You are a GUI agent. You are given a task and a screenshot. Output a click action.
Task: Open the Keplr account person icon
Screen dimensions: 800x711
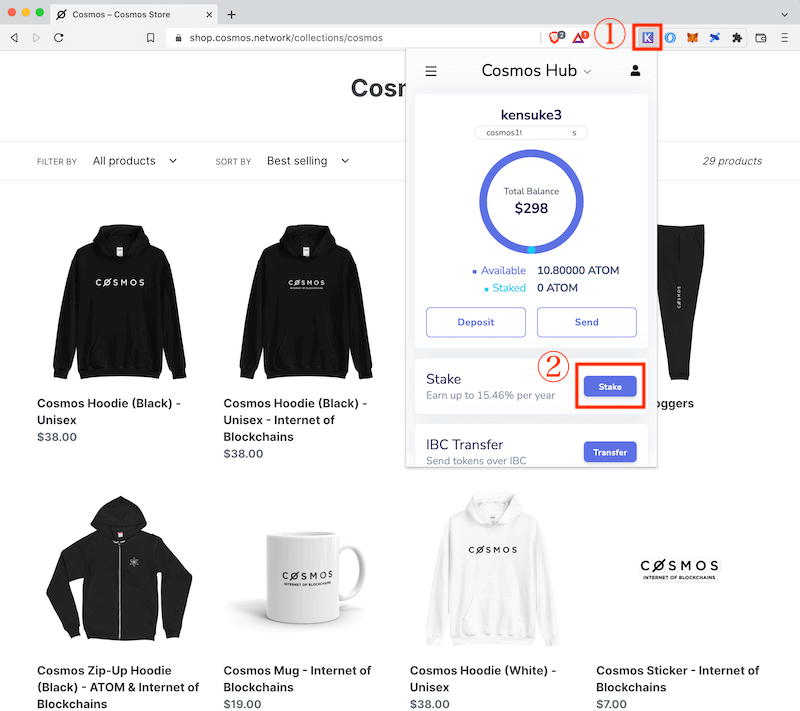[x=635, y=70]
